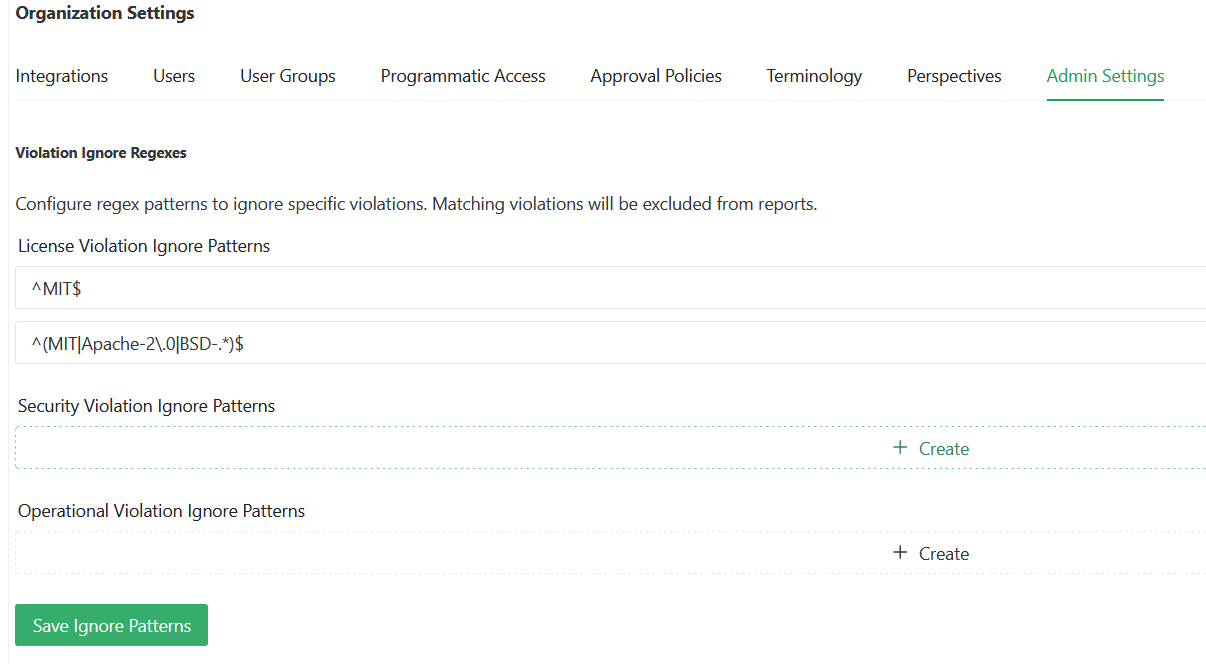Switch to the Integrations tab
Image resolution: width=1206 pixels, height=664 pixels.
click(61, 76)
